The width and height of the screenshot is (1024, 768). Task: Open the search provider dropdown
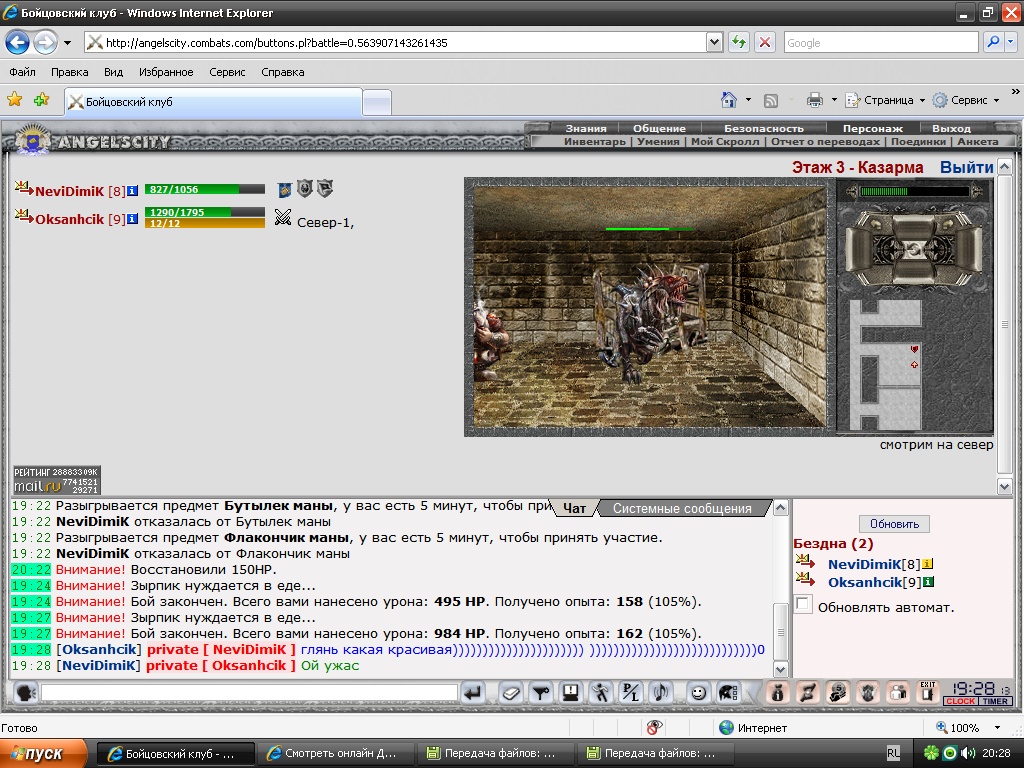(1010, 42)
